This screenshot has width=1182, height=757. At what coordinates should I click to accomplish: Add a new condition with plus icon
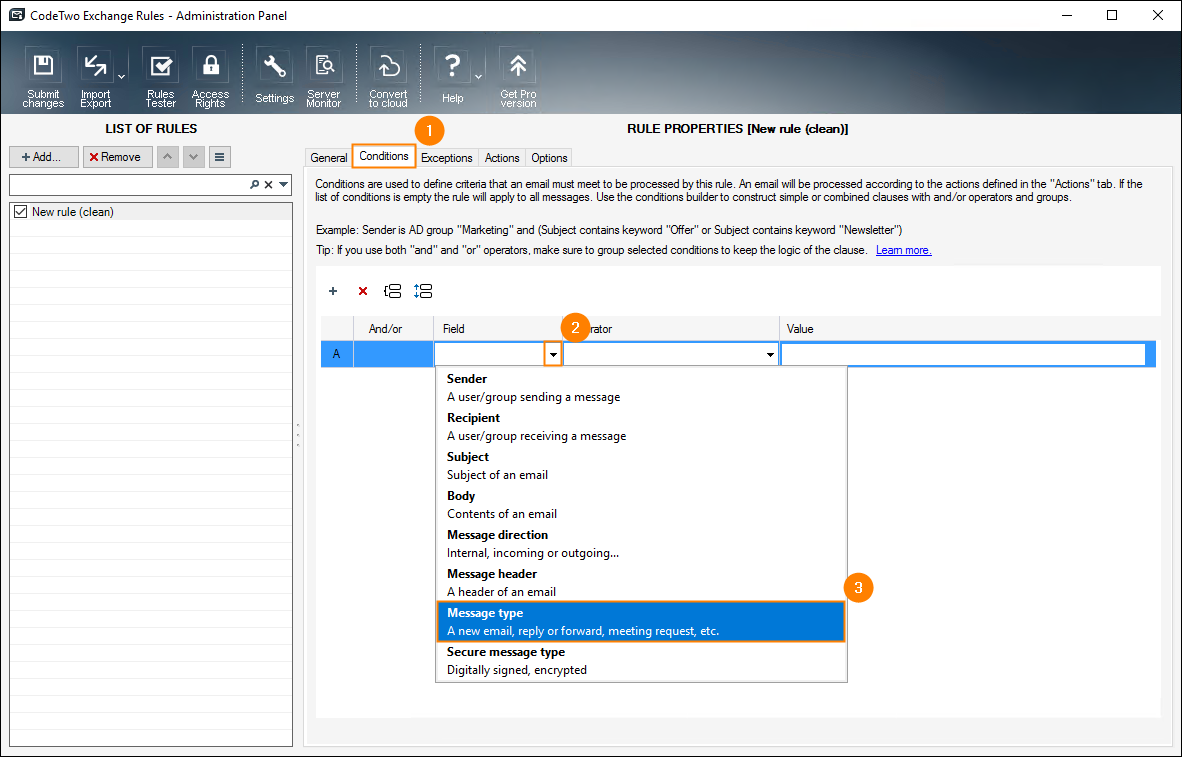(x=332, y=291)
